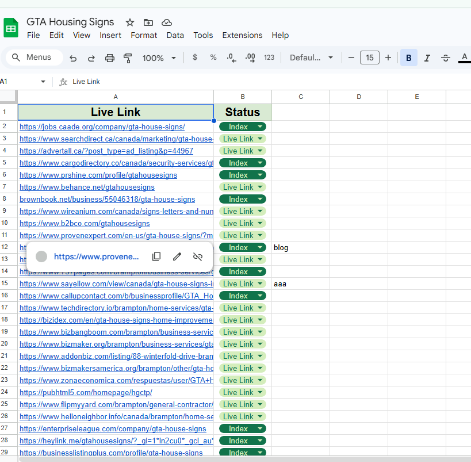
Task: Format as percent
Action: (x=213, y=58)
